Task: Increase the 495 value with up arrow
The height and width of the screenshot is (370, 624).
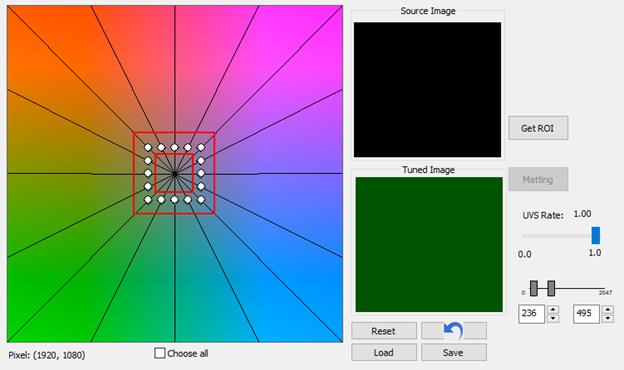Action: pyautogui.click(x=608, y=310)
